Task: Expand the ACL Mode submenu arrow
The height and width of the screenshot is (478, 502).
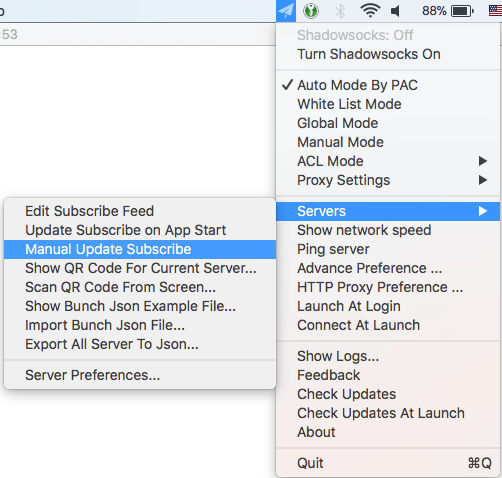Action: pos(482,161)
